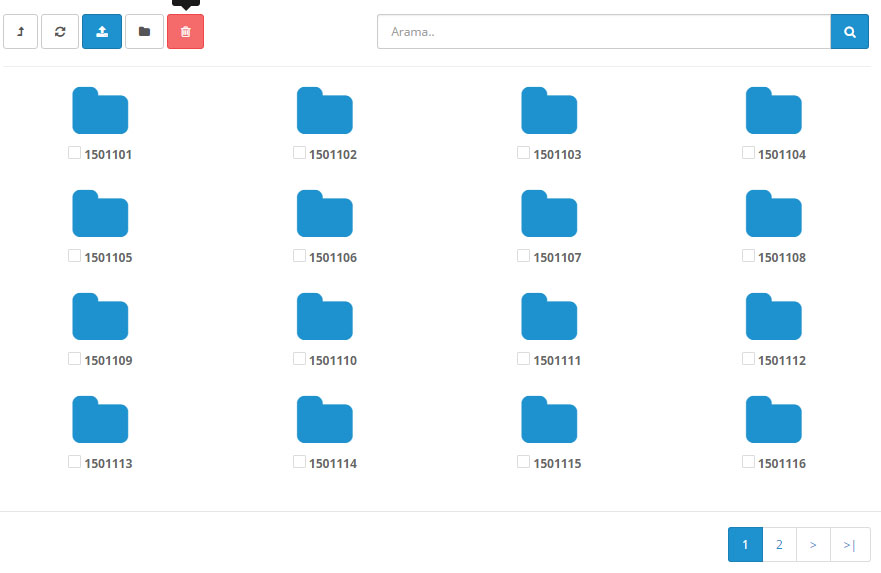Open folder icon 1501101
This screenshot has height=573, width=881.
tap(100, 111)
